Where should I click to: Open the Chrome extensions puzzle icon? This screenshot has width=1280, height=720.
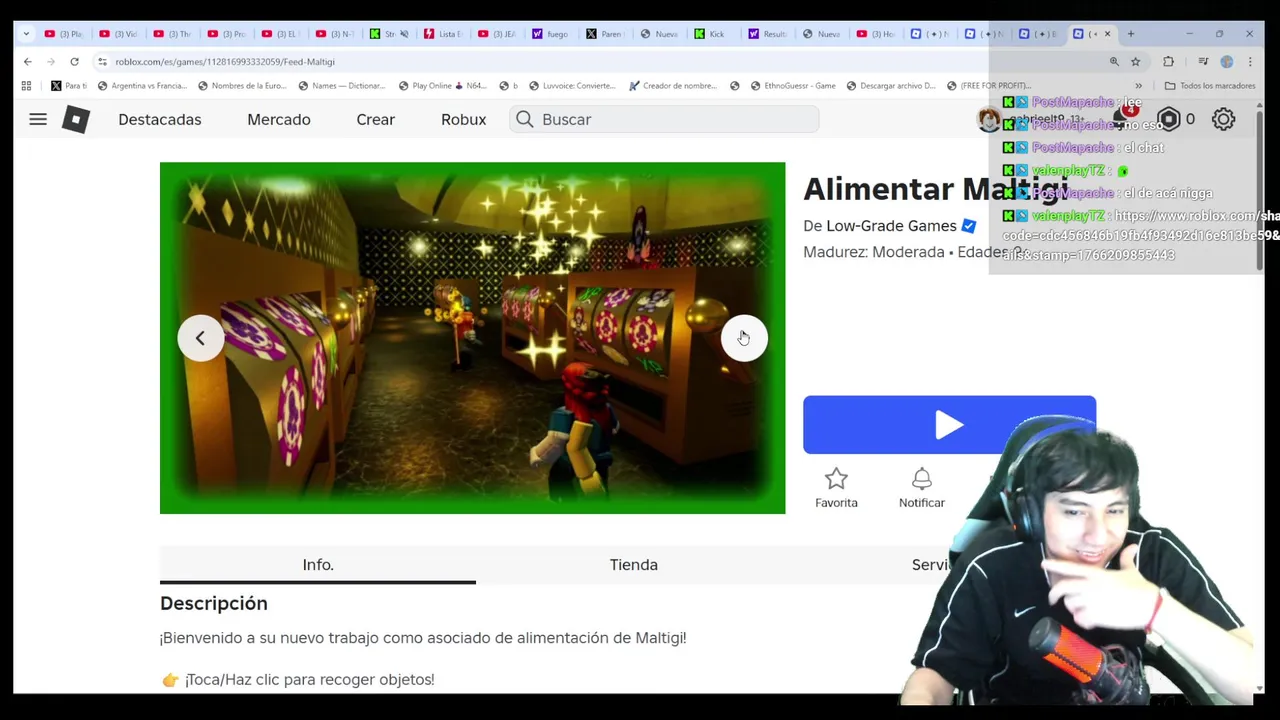[1168, 61]
